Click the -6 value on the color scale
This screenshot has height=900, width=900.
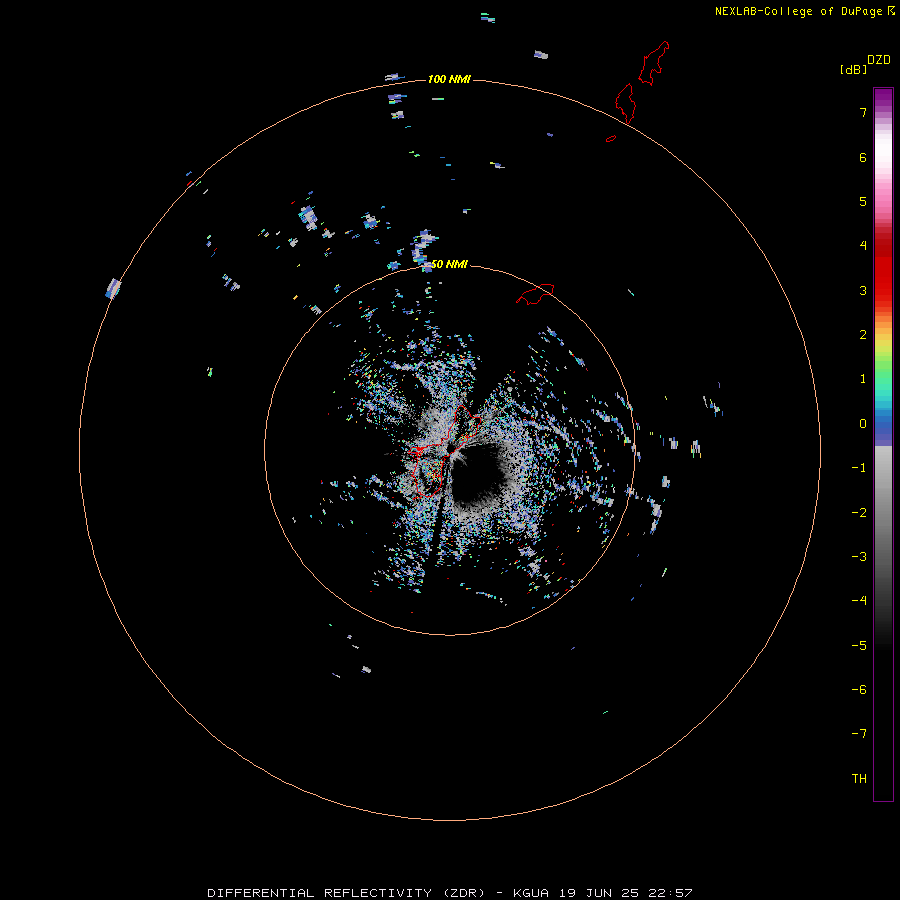pos(859,690)
